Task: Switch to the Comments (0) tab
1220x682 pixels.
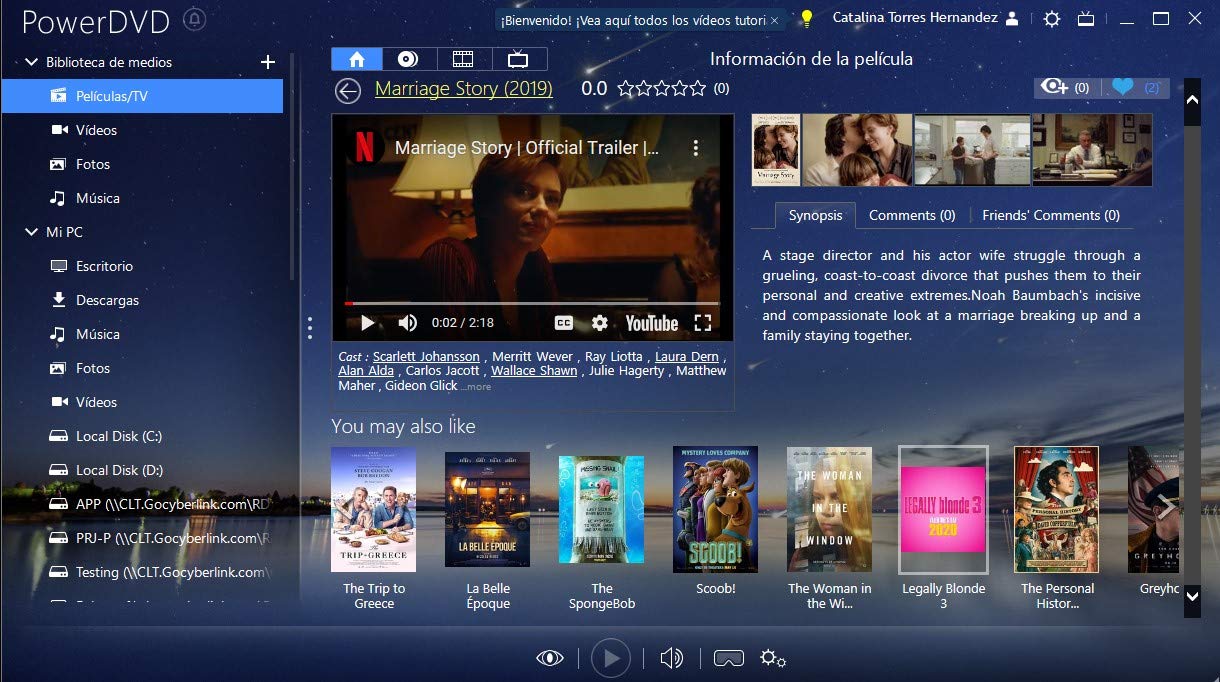Action: click(912, 215)
